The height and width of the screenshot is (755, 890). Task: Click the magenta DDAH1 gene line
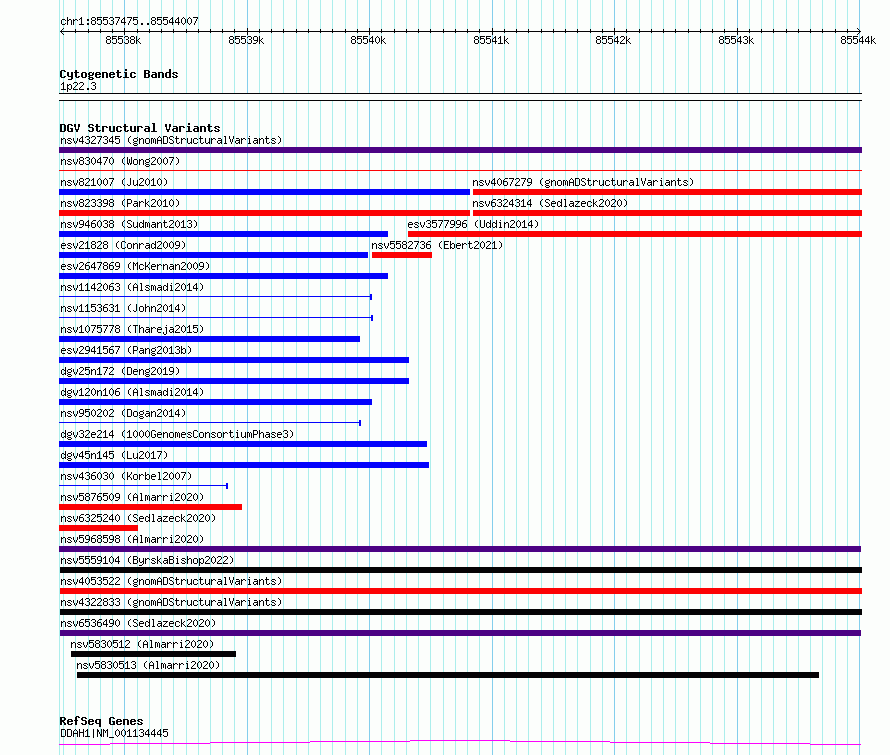pos(460,742)
